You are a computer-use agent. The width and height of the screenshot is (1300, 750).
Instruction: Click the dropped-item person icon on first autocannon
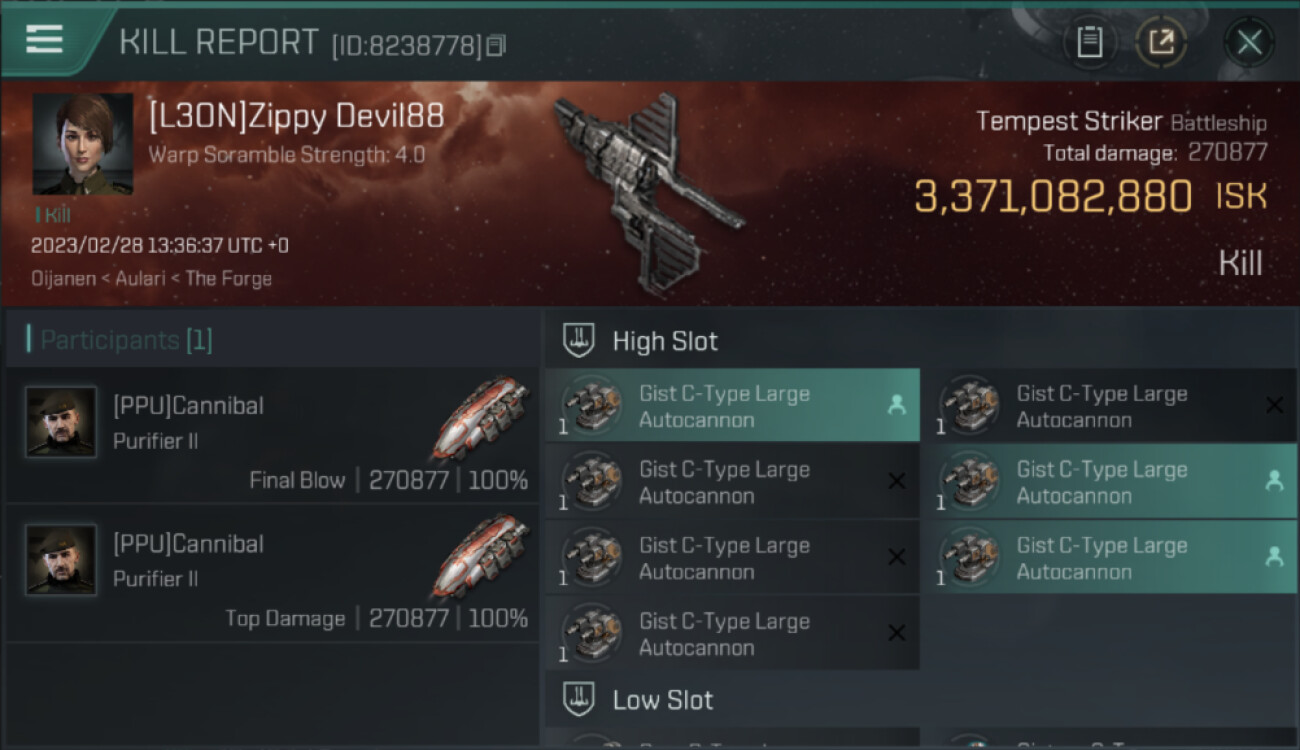[896, 405]
